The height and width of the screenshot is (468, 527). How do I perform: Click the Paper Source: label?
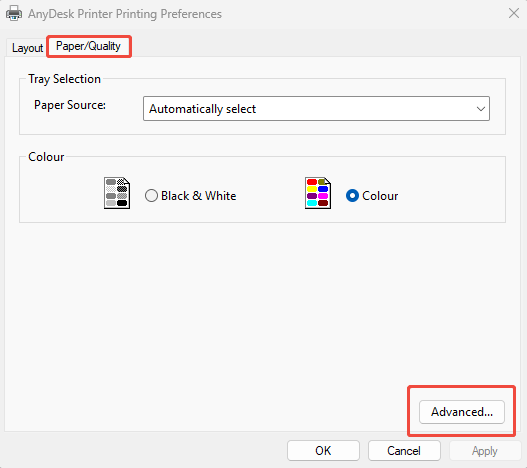click(x=70, y=105)
